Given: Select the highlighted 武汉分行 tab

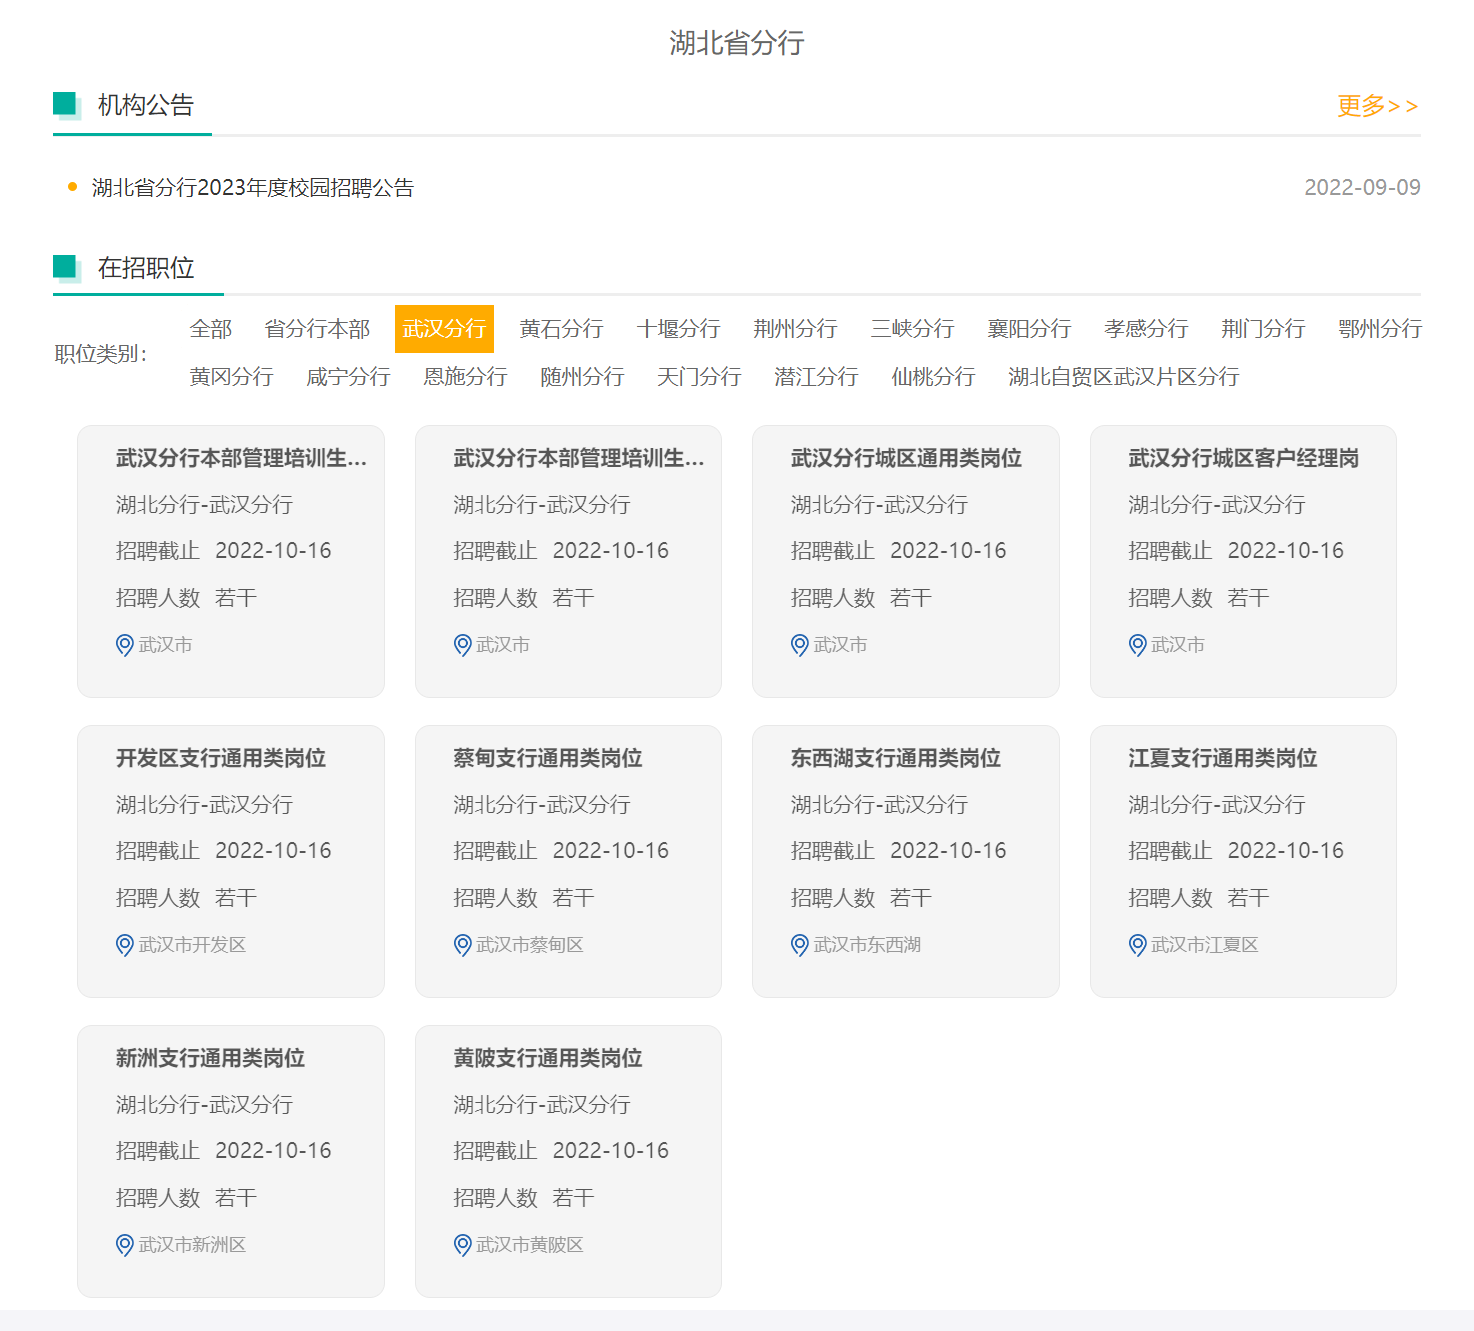Looking at the screenshot, I should (444, 329).
